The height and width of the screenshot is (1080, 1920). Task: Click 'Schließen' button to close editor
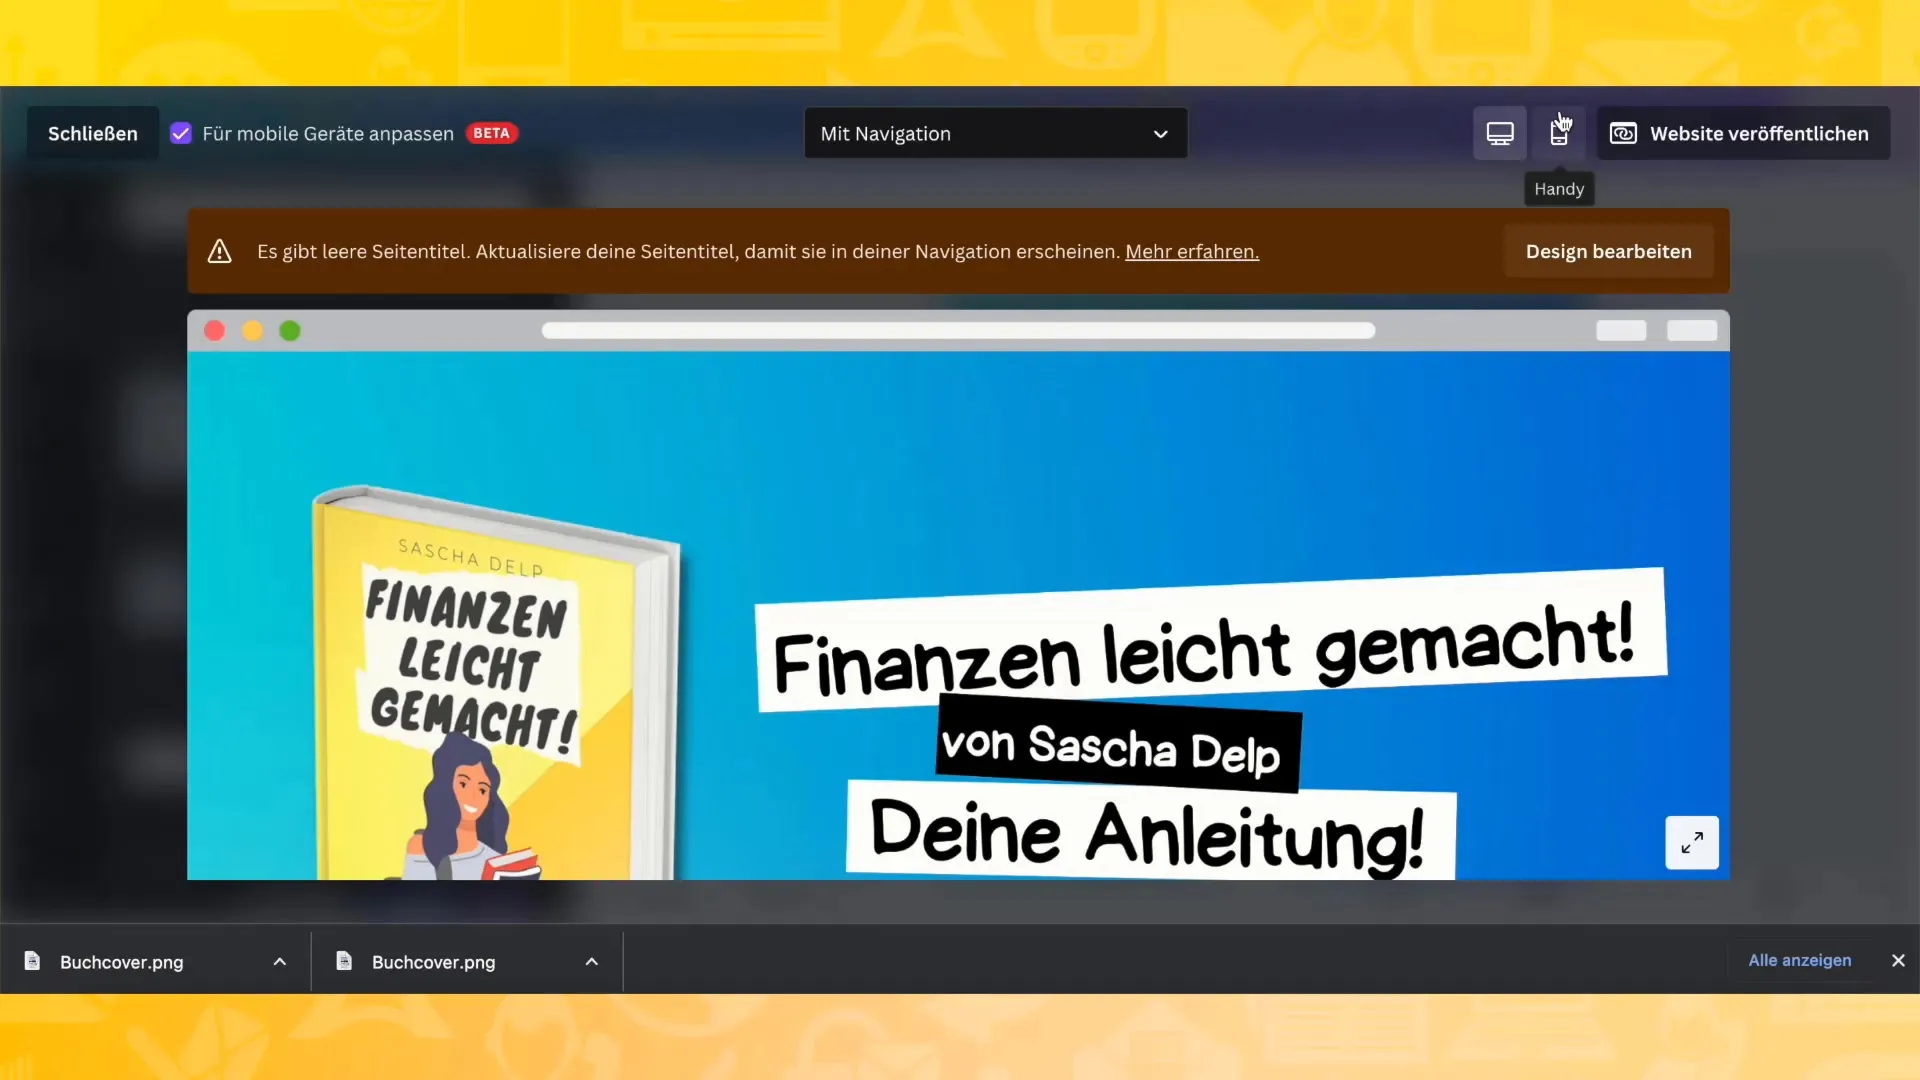point(92,132)
